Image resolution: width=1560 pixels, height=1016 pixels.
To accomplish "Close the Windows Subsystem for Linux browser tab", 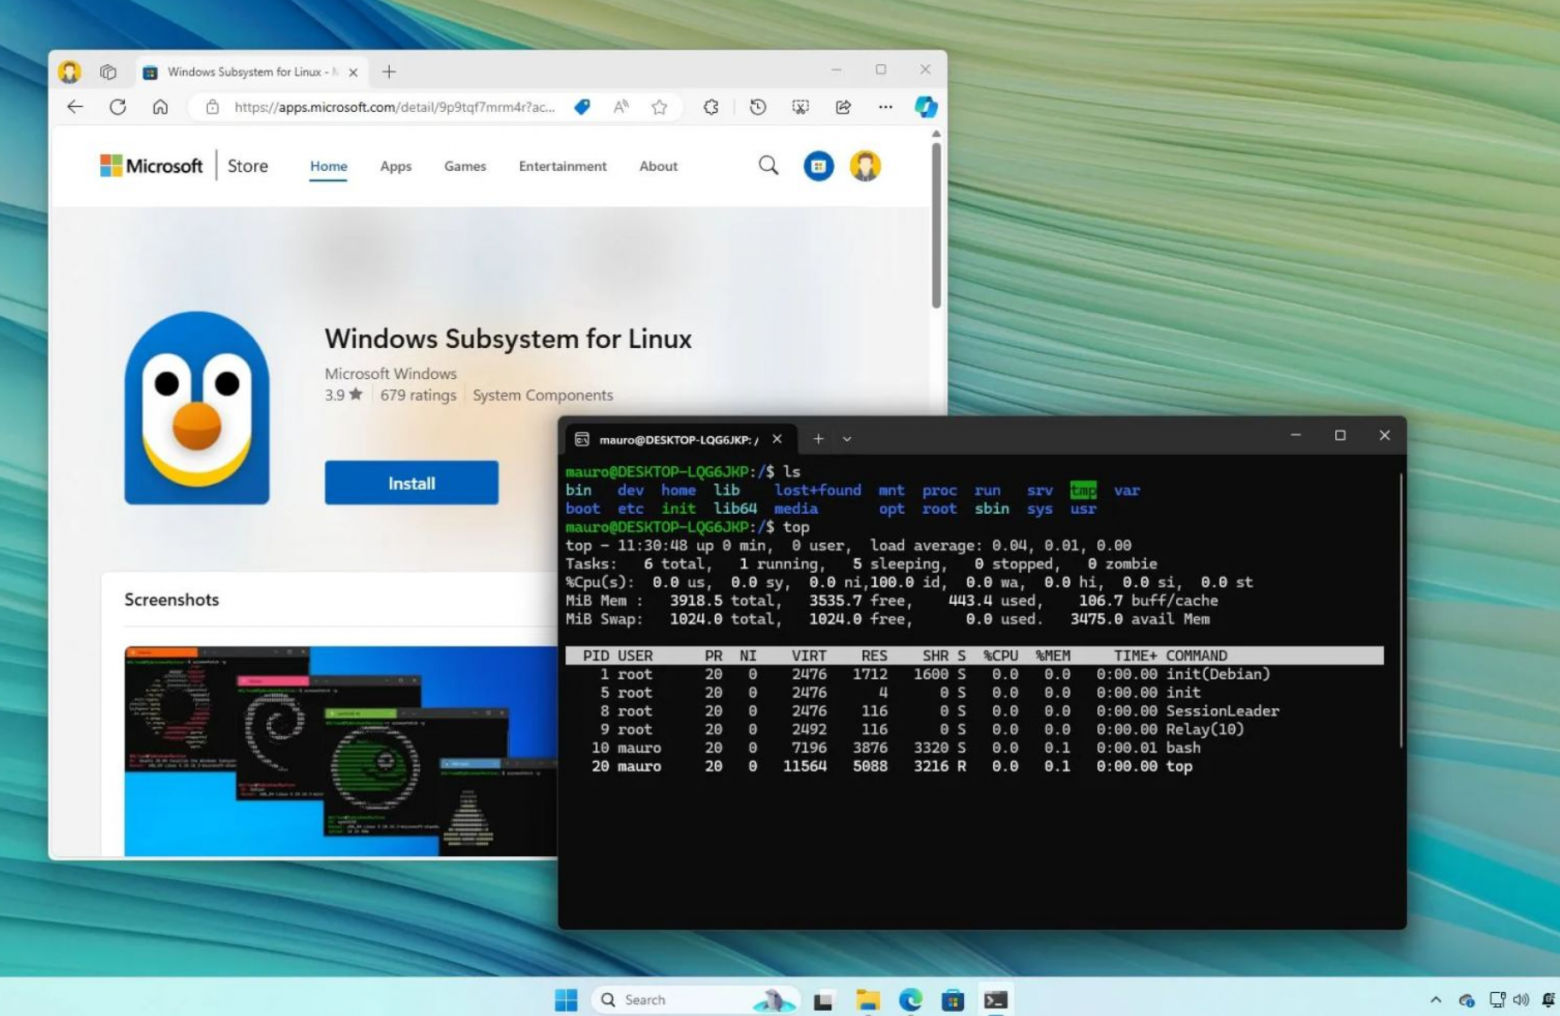I will click(x=353, y=72).
